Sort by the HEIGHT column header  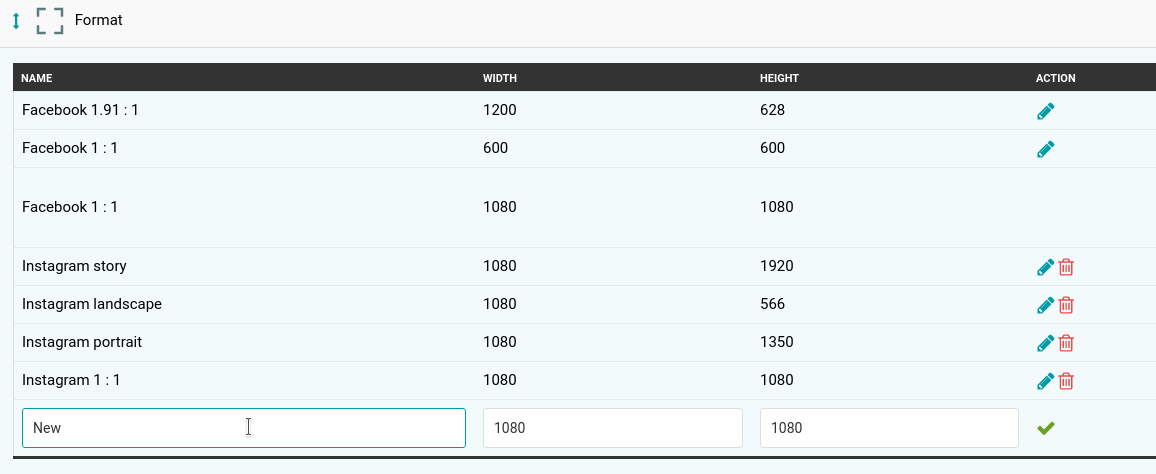(779, 78)
